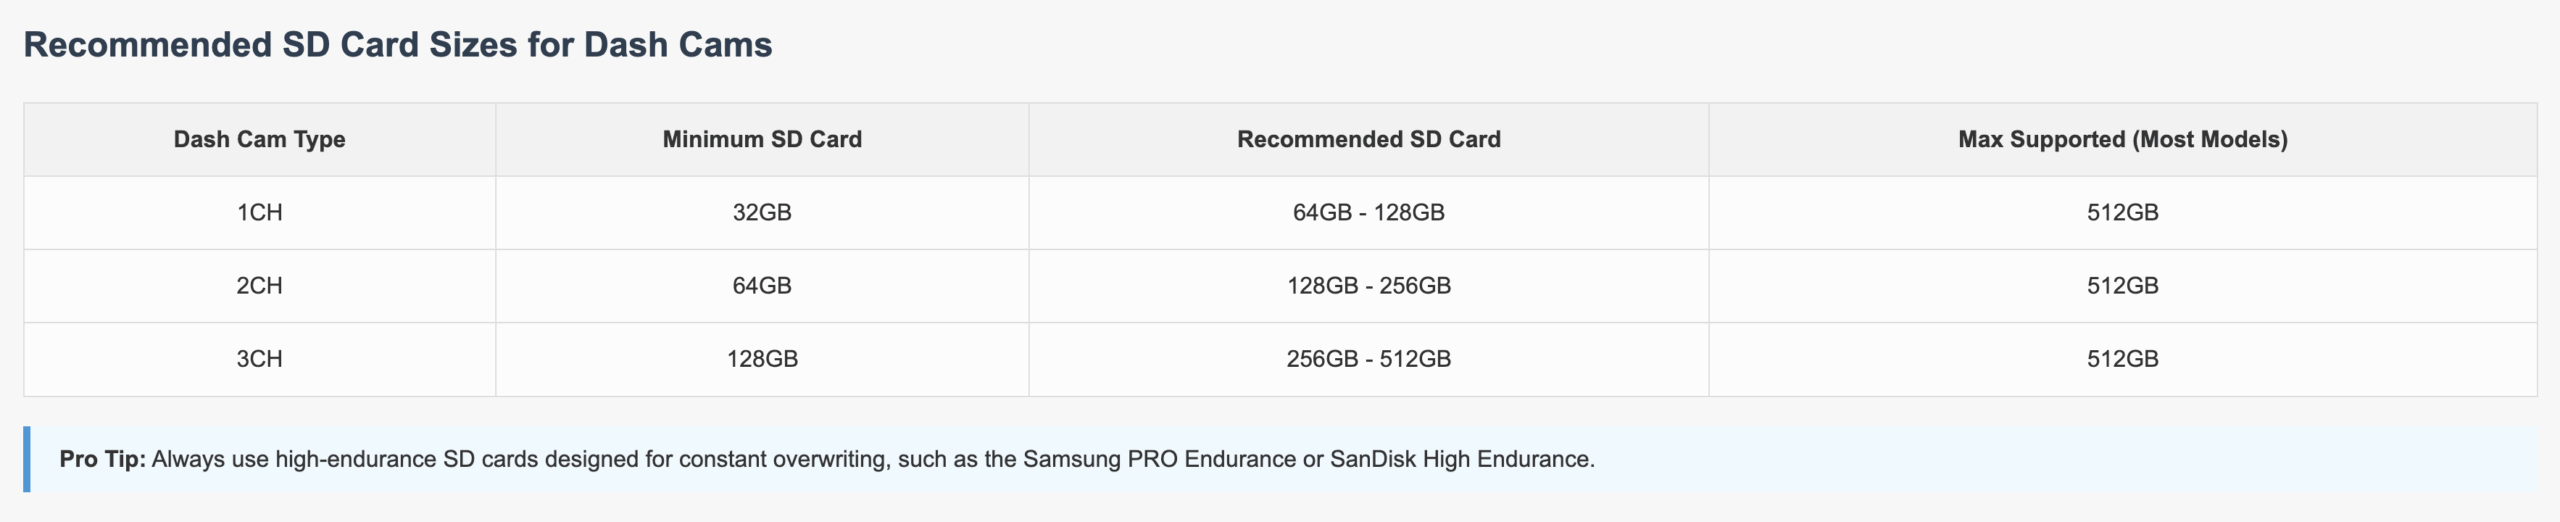Click the bold 'Pro Tip:' label
The image size is (2560, 522).
click(x=103, y=459)
